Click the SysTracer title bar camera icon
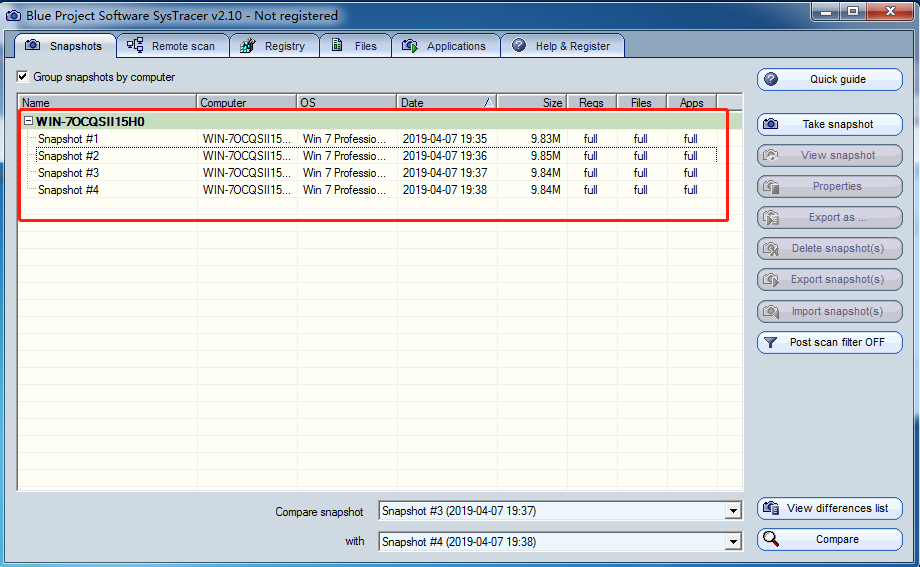The width and height of the screenshot is (920, 567). coord(13,16)
